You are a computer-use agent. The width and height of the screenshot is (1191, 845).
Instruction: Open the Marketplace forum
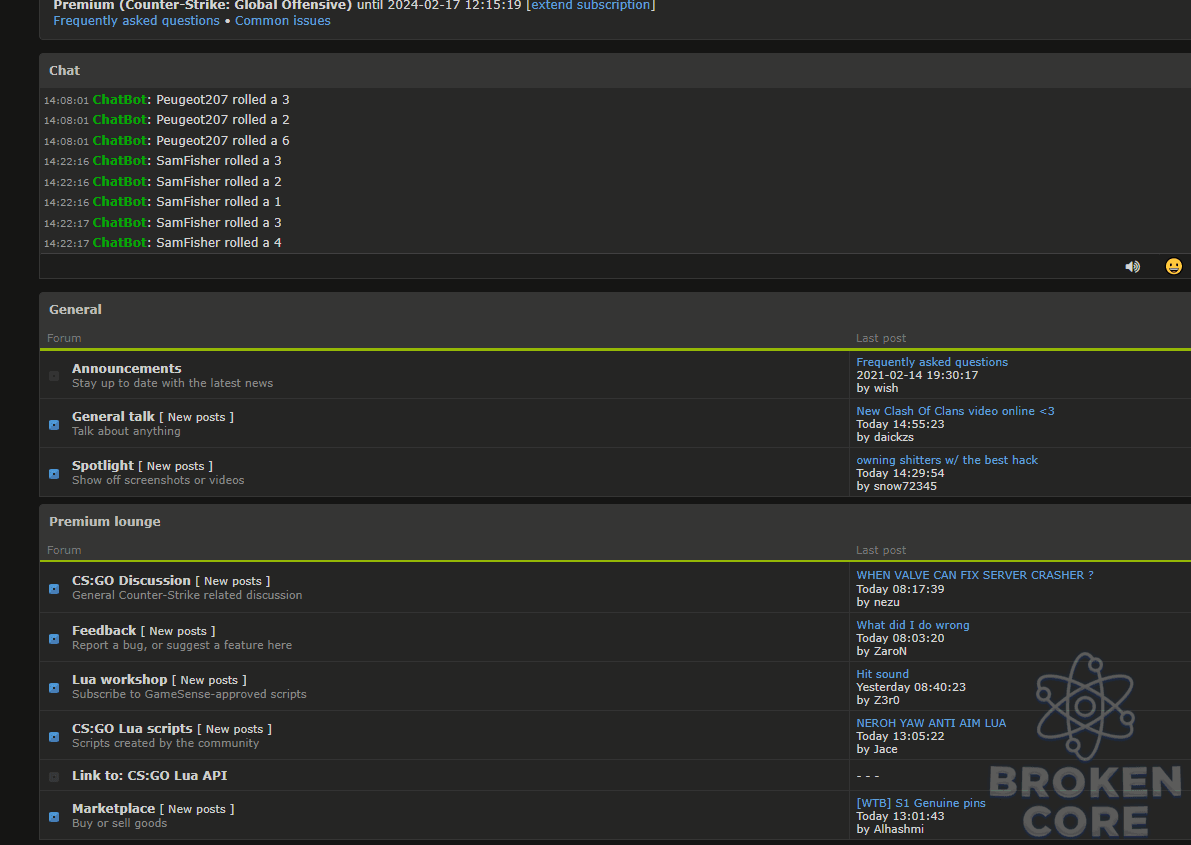[113, 809]
